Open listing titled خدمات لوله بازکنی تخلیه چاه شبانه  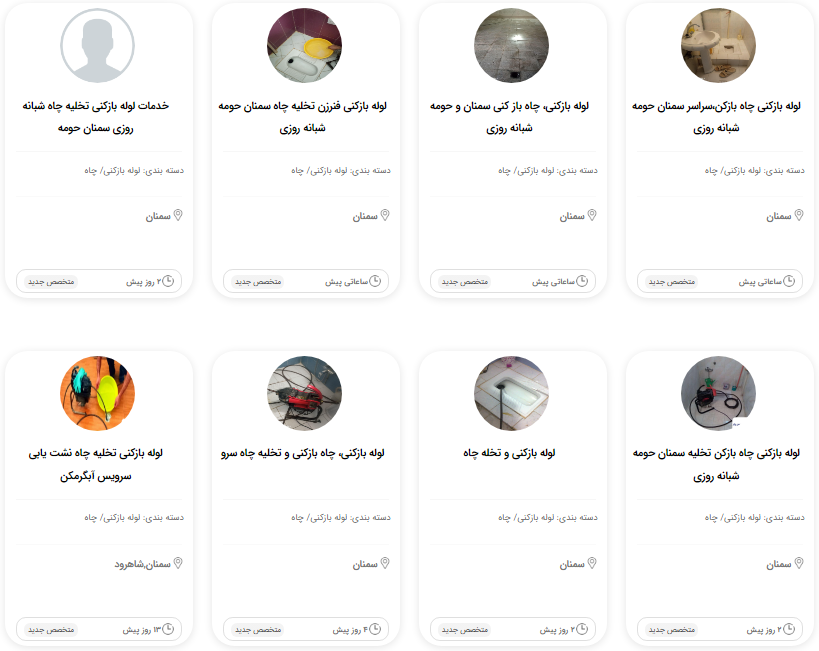(96, 117)
